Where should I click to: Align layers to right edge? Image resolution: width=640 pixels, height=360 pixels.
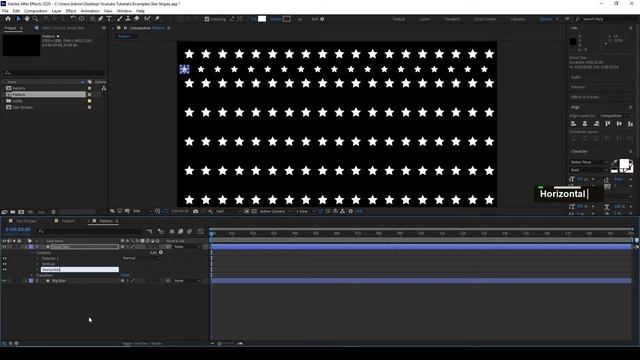coord(596,124)
